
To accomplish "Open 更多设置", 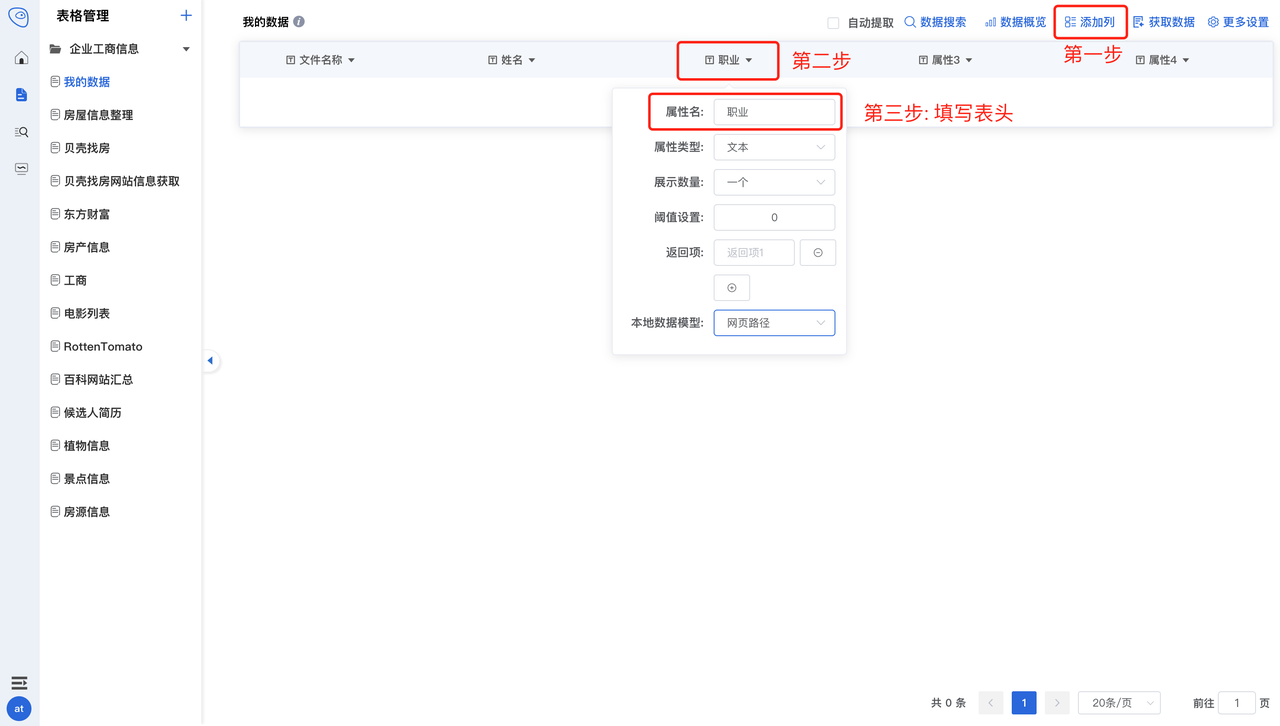I will (x=1238, y=22).
